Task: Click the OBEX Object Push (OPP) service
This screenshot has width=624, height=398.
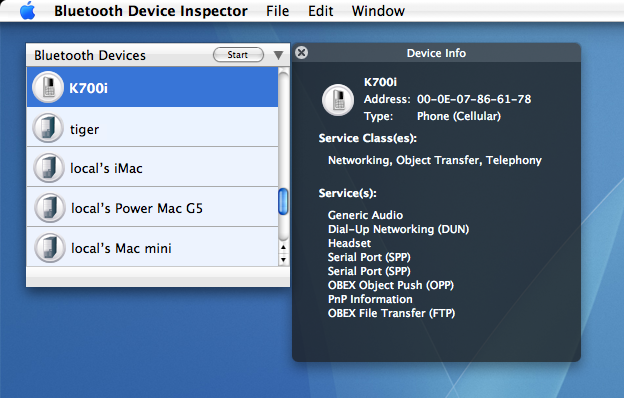Action: pos(390,285)
